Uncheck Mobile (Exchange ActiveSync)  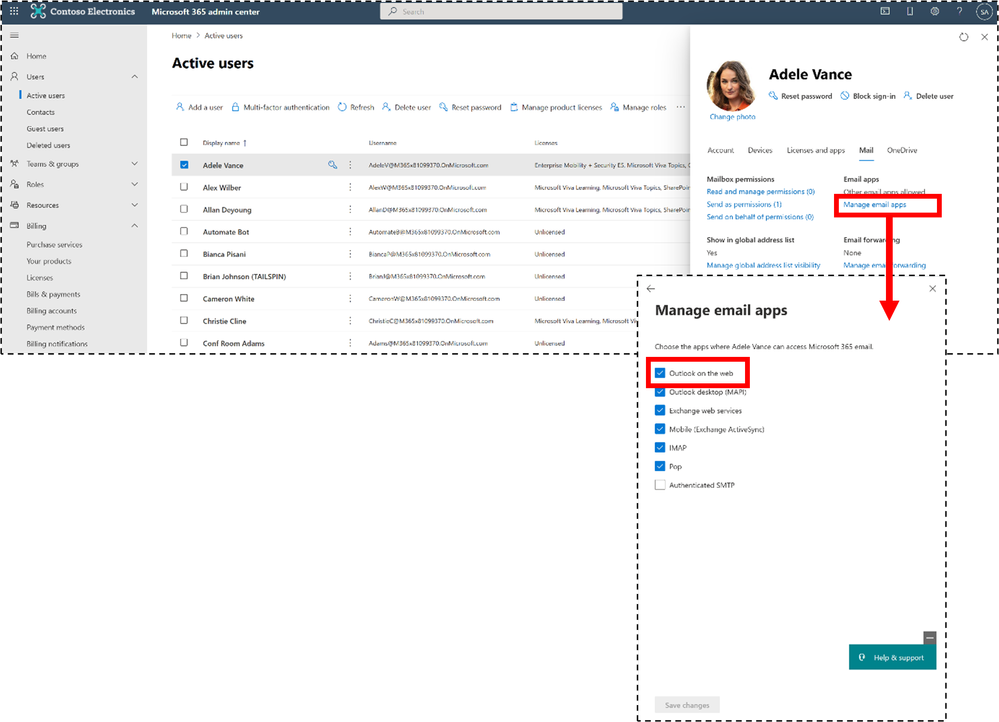[x=660, y=429]
